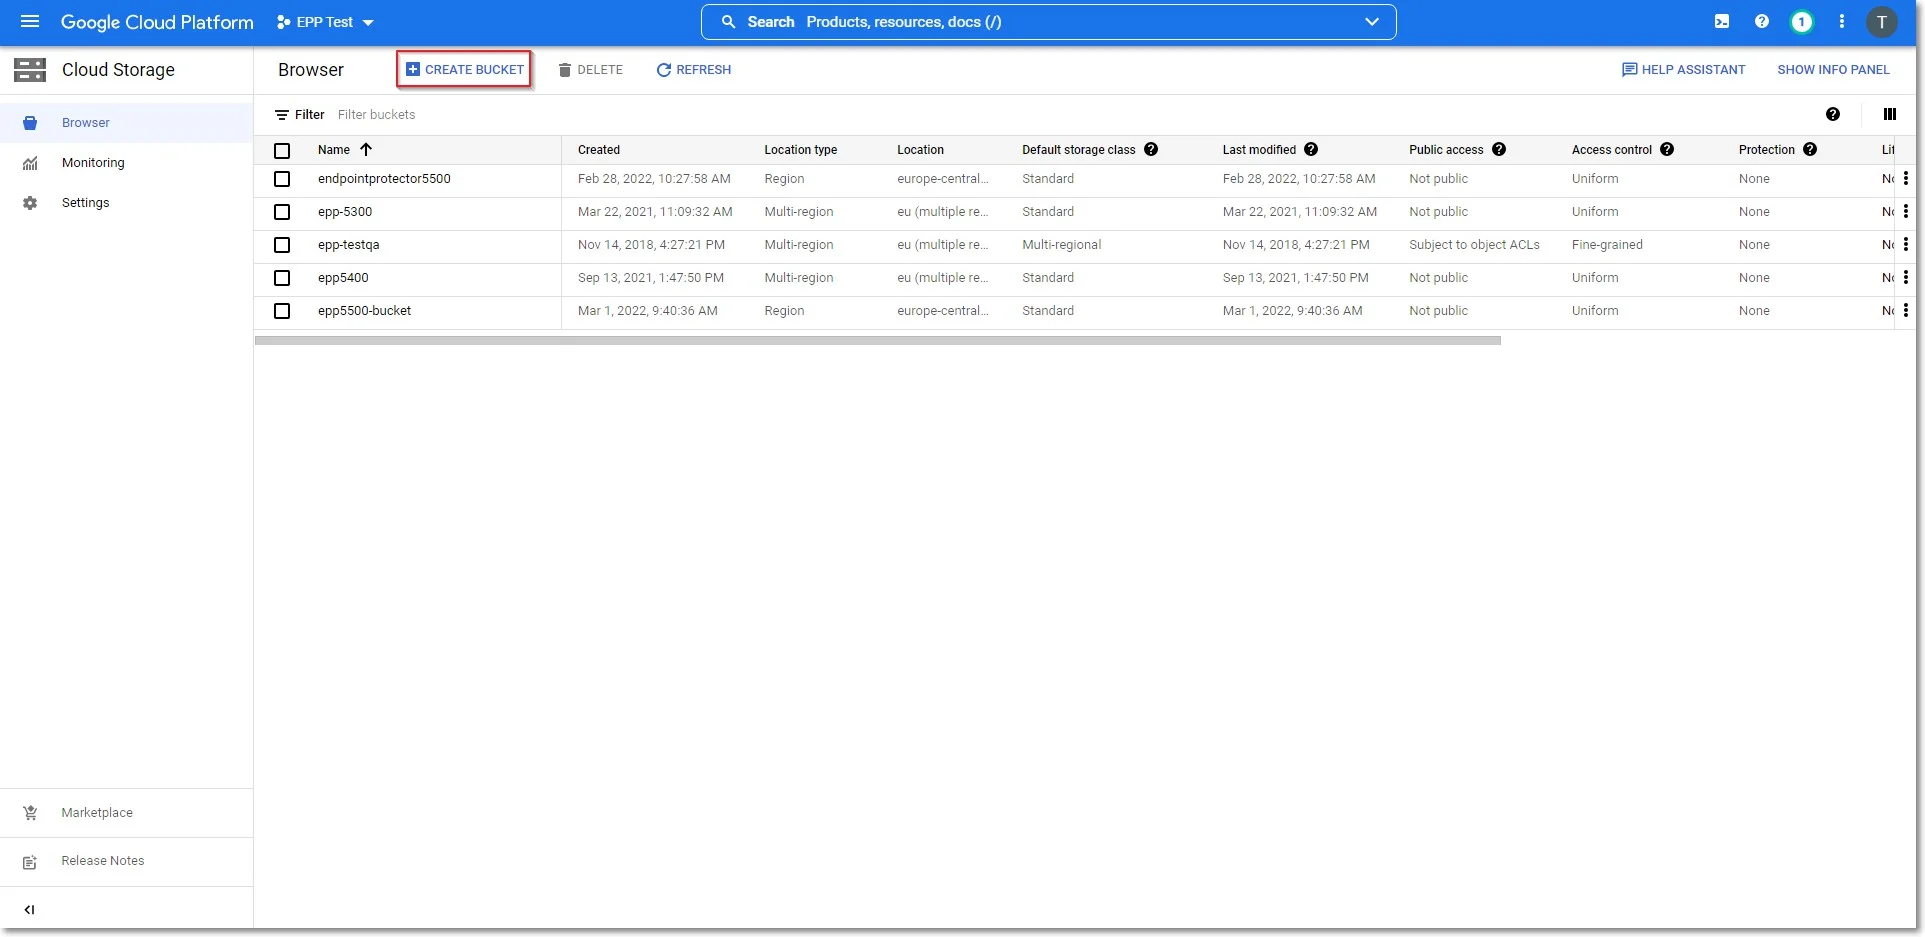Click the table help icon near column options
Screen dimensions: 1925x937
pos(1833,114)
